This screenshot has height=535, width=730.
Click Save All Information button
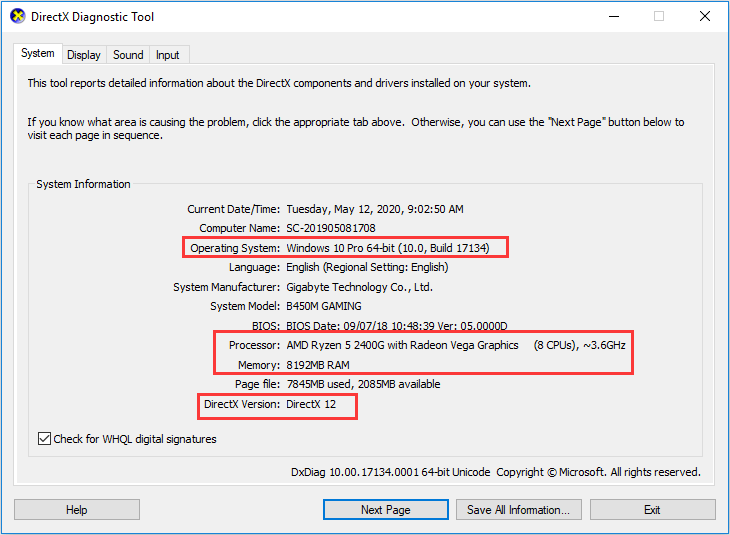(519, 510)
